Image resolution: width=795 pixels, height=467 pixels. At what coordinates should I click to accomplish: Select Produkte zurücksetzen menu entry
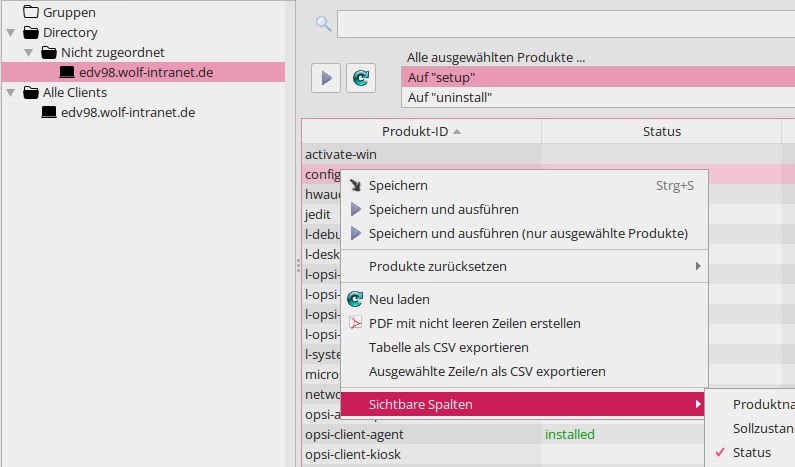(x=524, y=266)
